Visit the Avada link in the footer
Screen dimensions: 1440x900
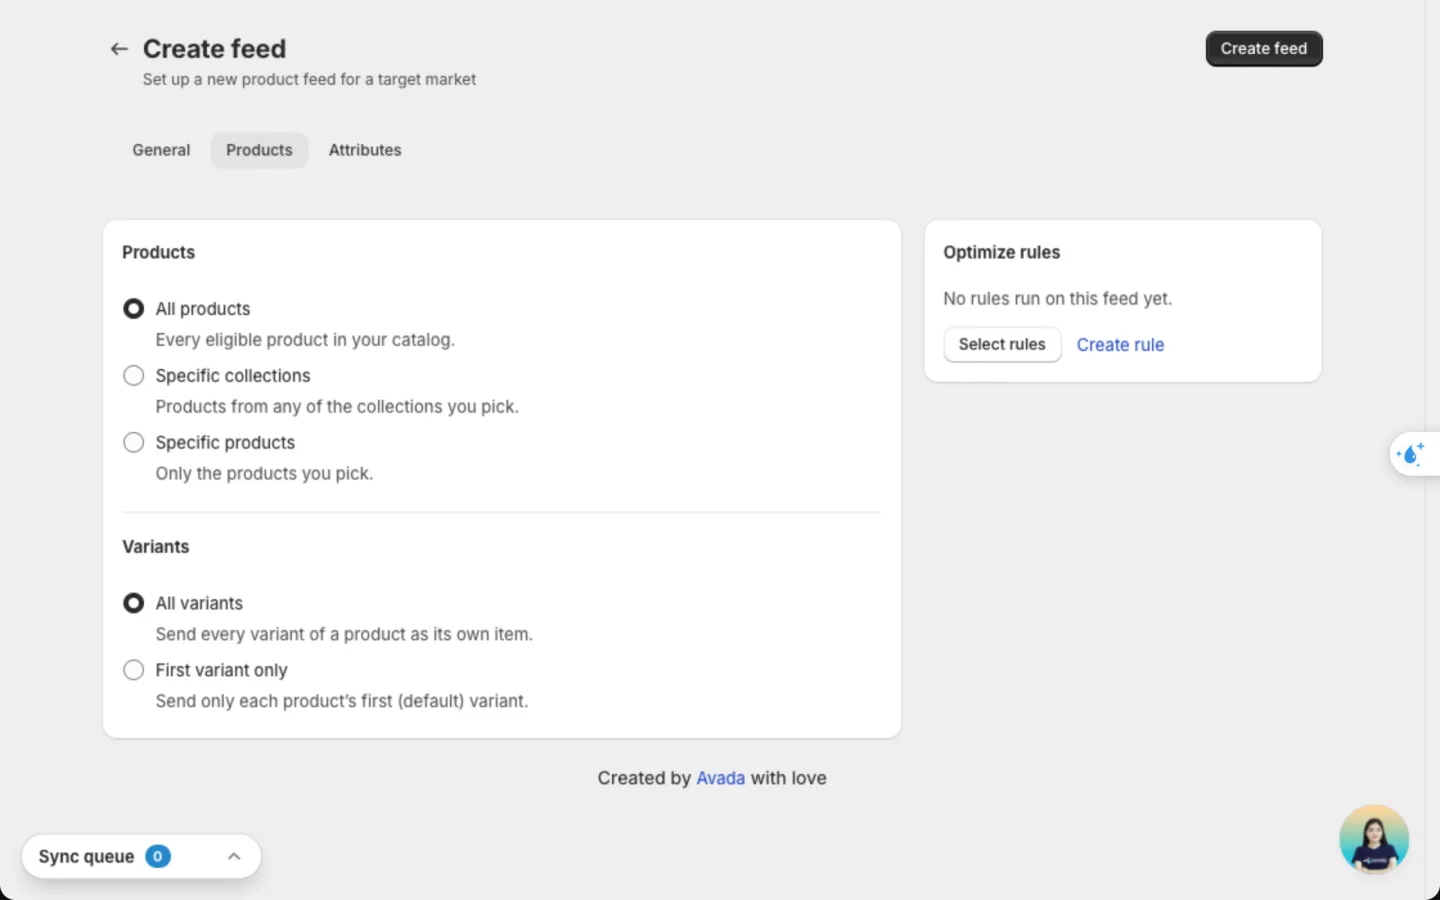[720, 778]
